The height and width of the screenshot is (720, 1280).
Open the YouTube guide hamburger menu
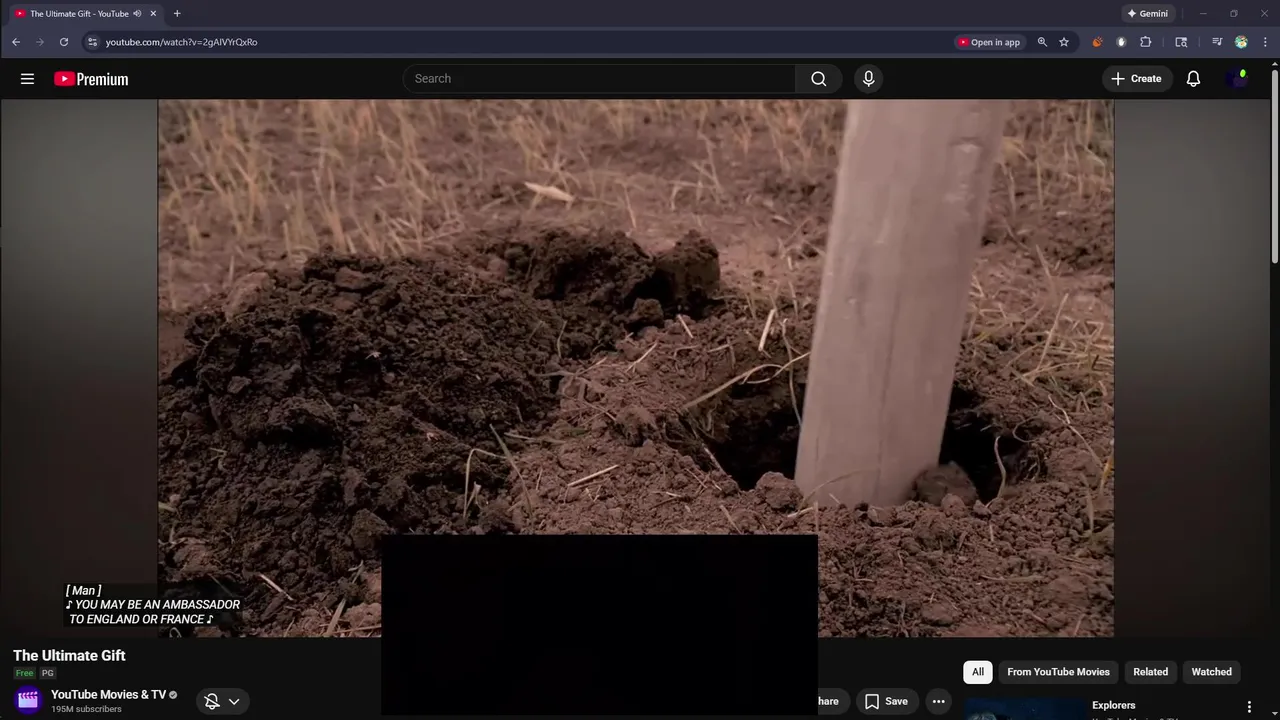coord(27,79)
